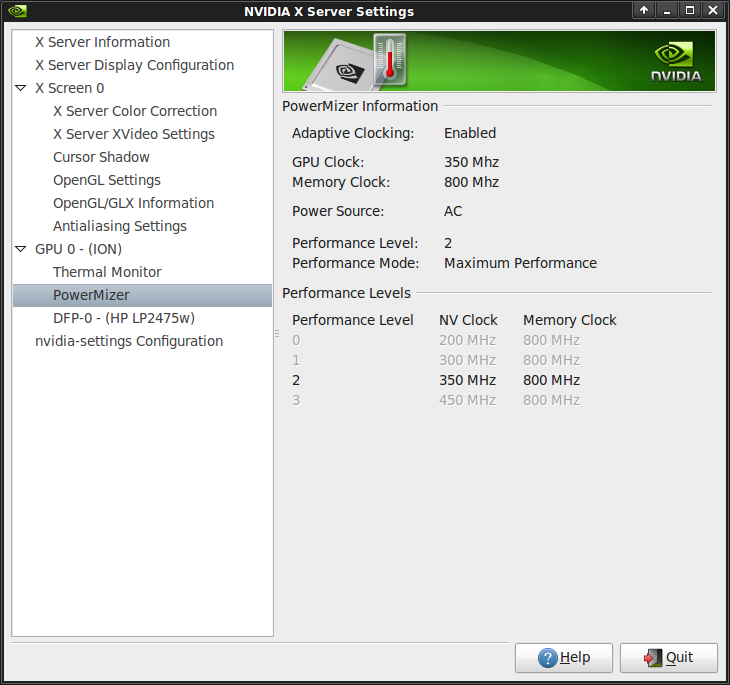The height and width of the screenshot is (685, 730).
Task: Click the '350 MHz' NV Clock cell
Action: [467, 380]
